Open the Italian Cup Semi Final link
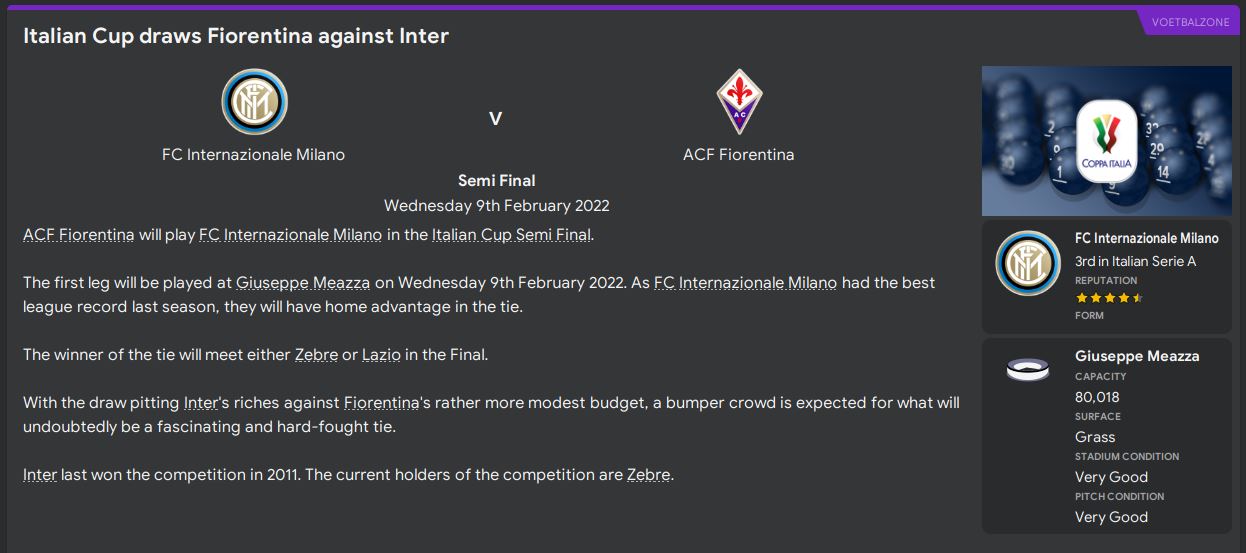The width and height of the screenshot is (1246, 553). point(511,235)
